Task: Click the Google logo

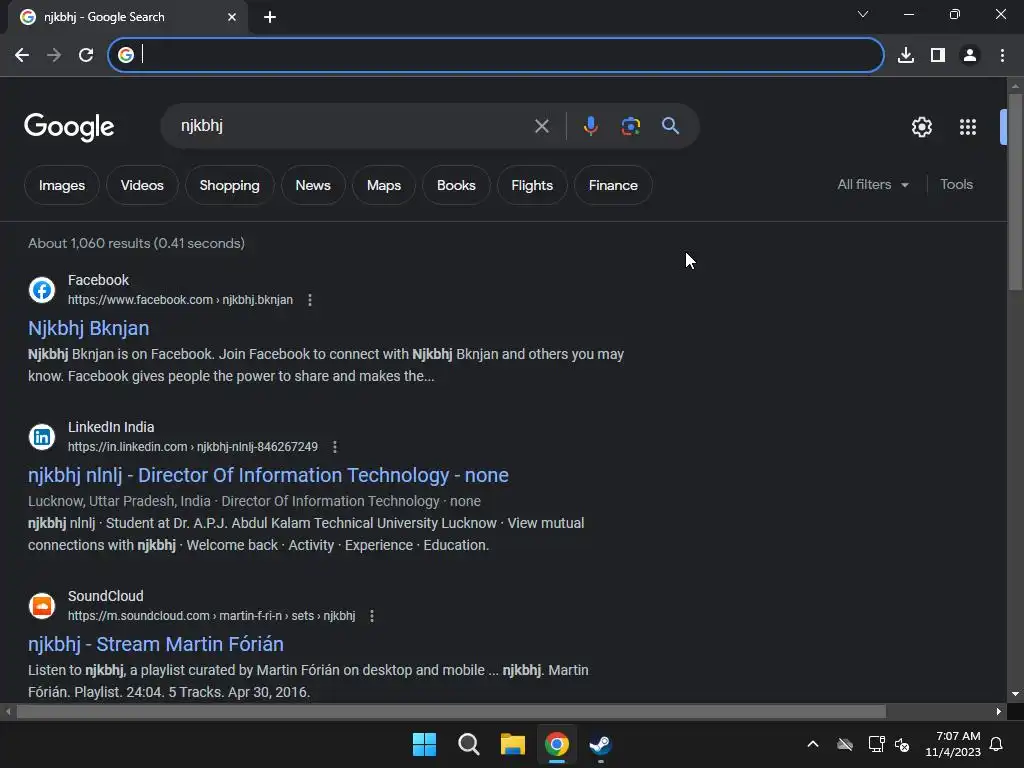Action: click(x=69, y=127)
